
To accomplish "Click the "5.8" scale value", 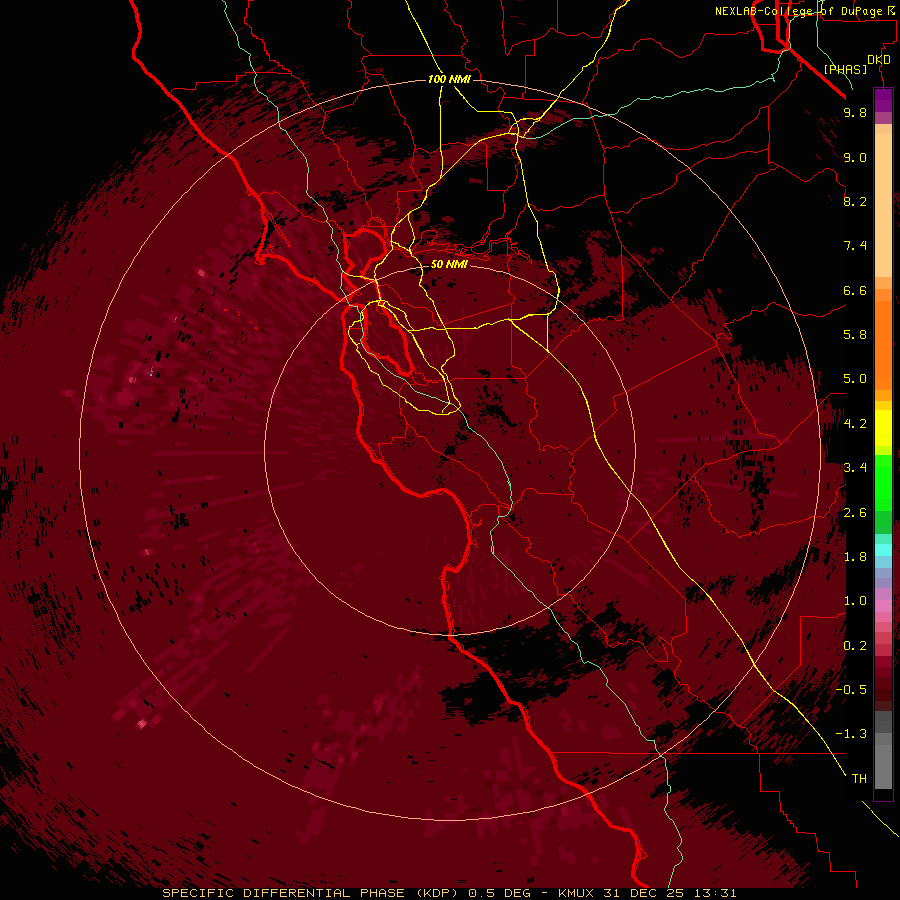I will (855, 335).
